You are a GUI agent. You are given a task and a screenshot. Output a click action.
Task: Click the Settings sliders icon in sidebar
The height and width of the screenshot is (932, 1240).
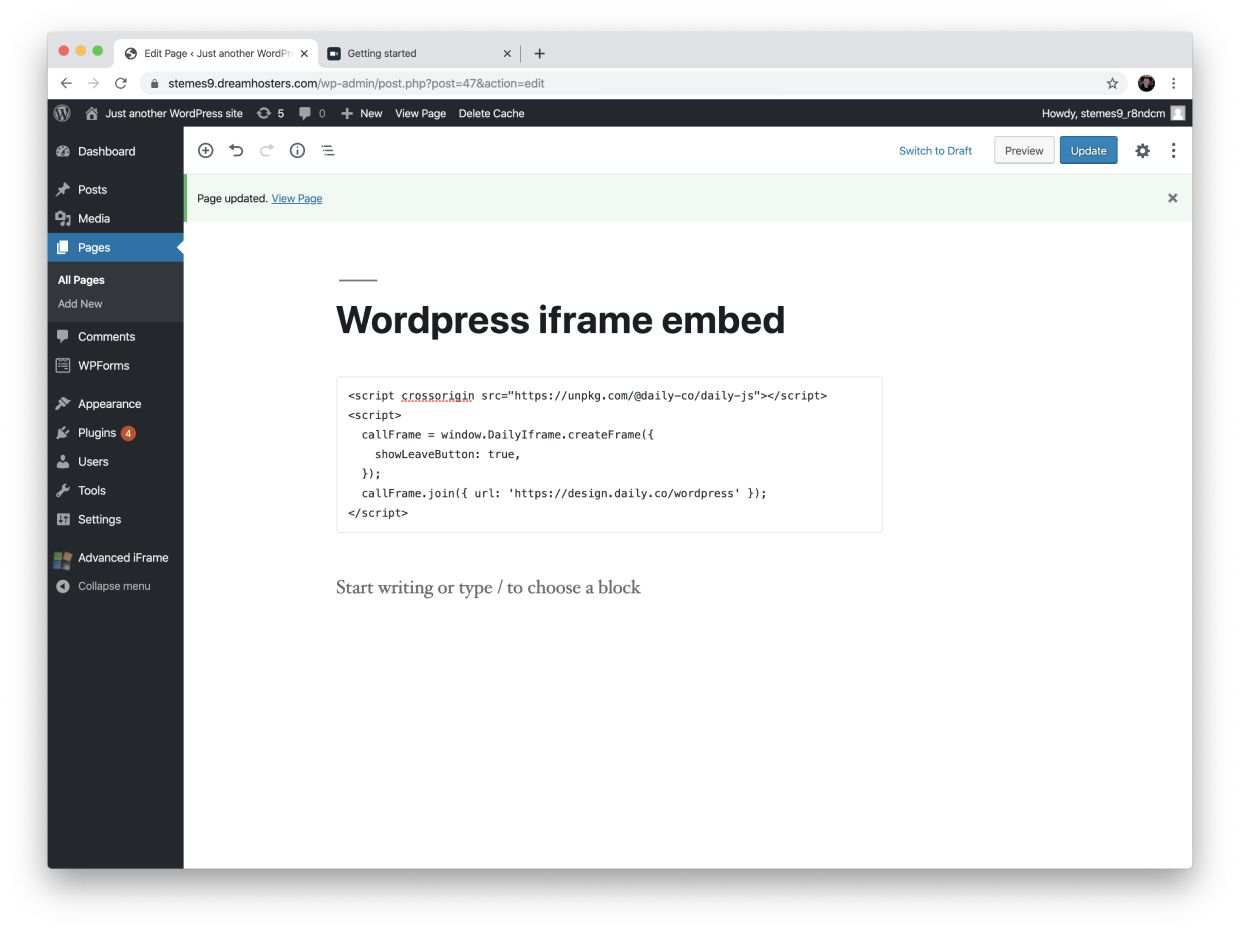tap(63, 519)
